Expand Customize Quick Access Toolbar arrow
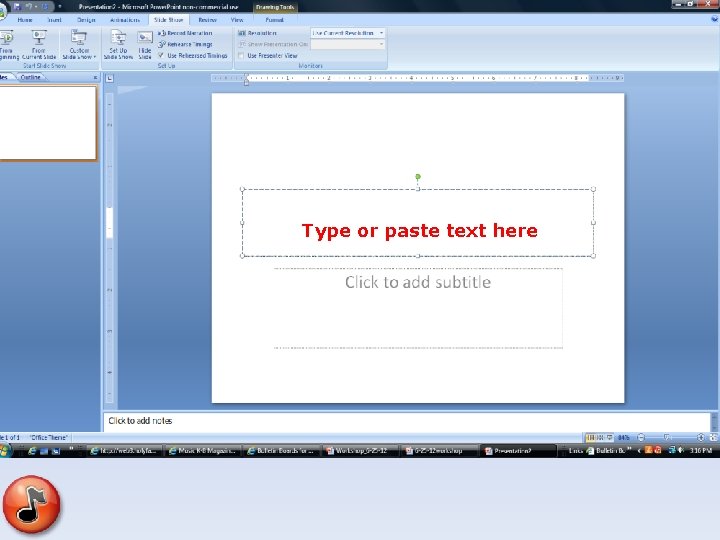The image size is (720, 540). [60, 6]
